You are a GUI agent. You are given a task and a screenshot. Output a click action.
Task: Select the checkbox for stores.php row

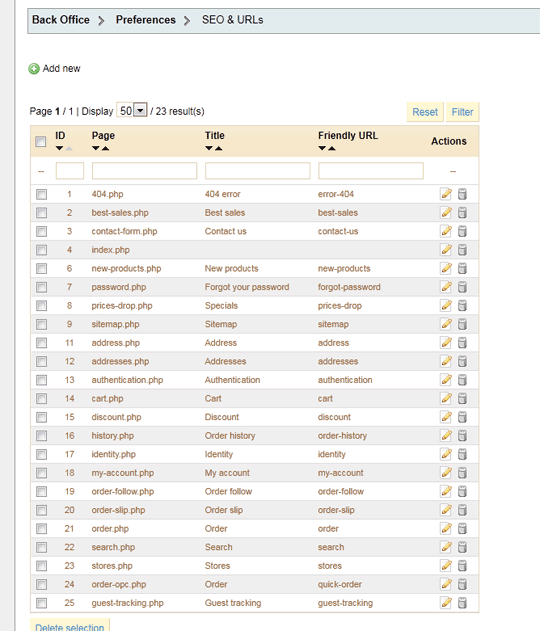[41, 566]
